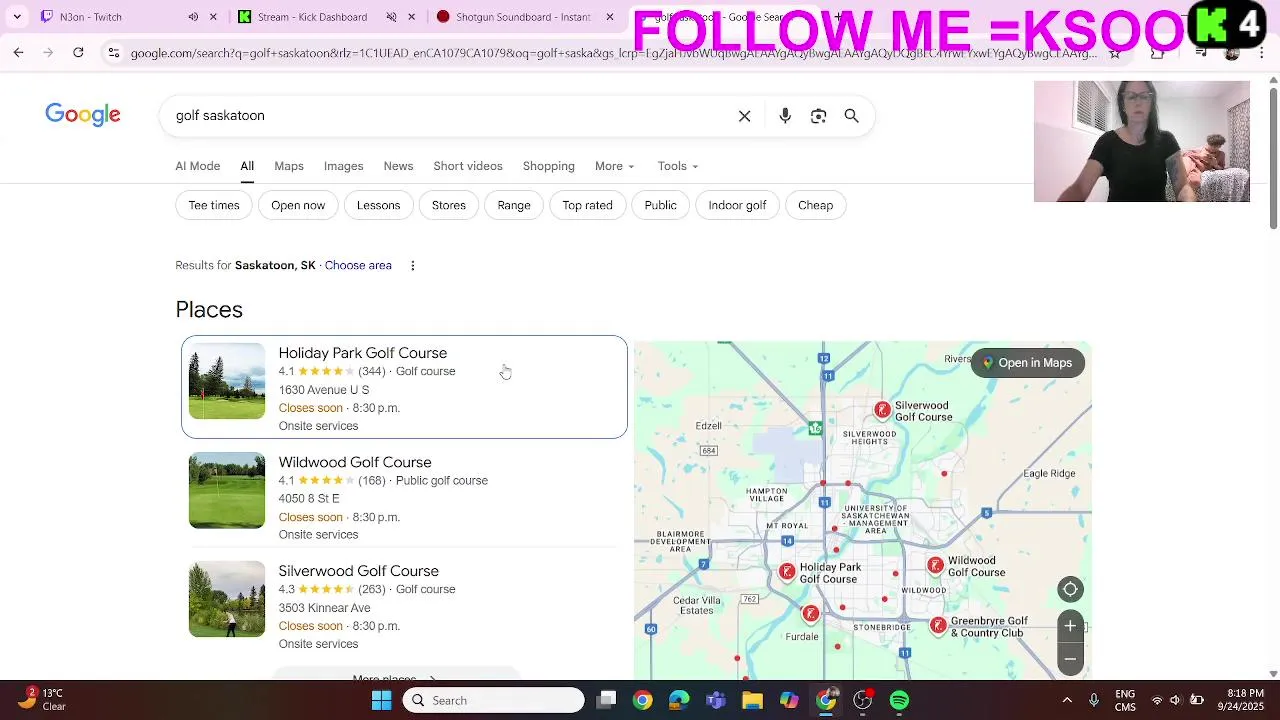The image size is (1280, 720).
Task: Toggle the Range filter chip
Action: (x=514, y=205)
